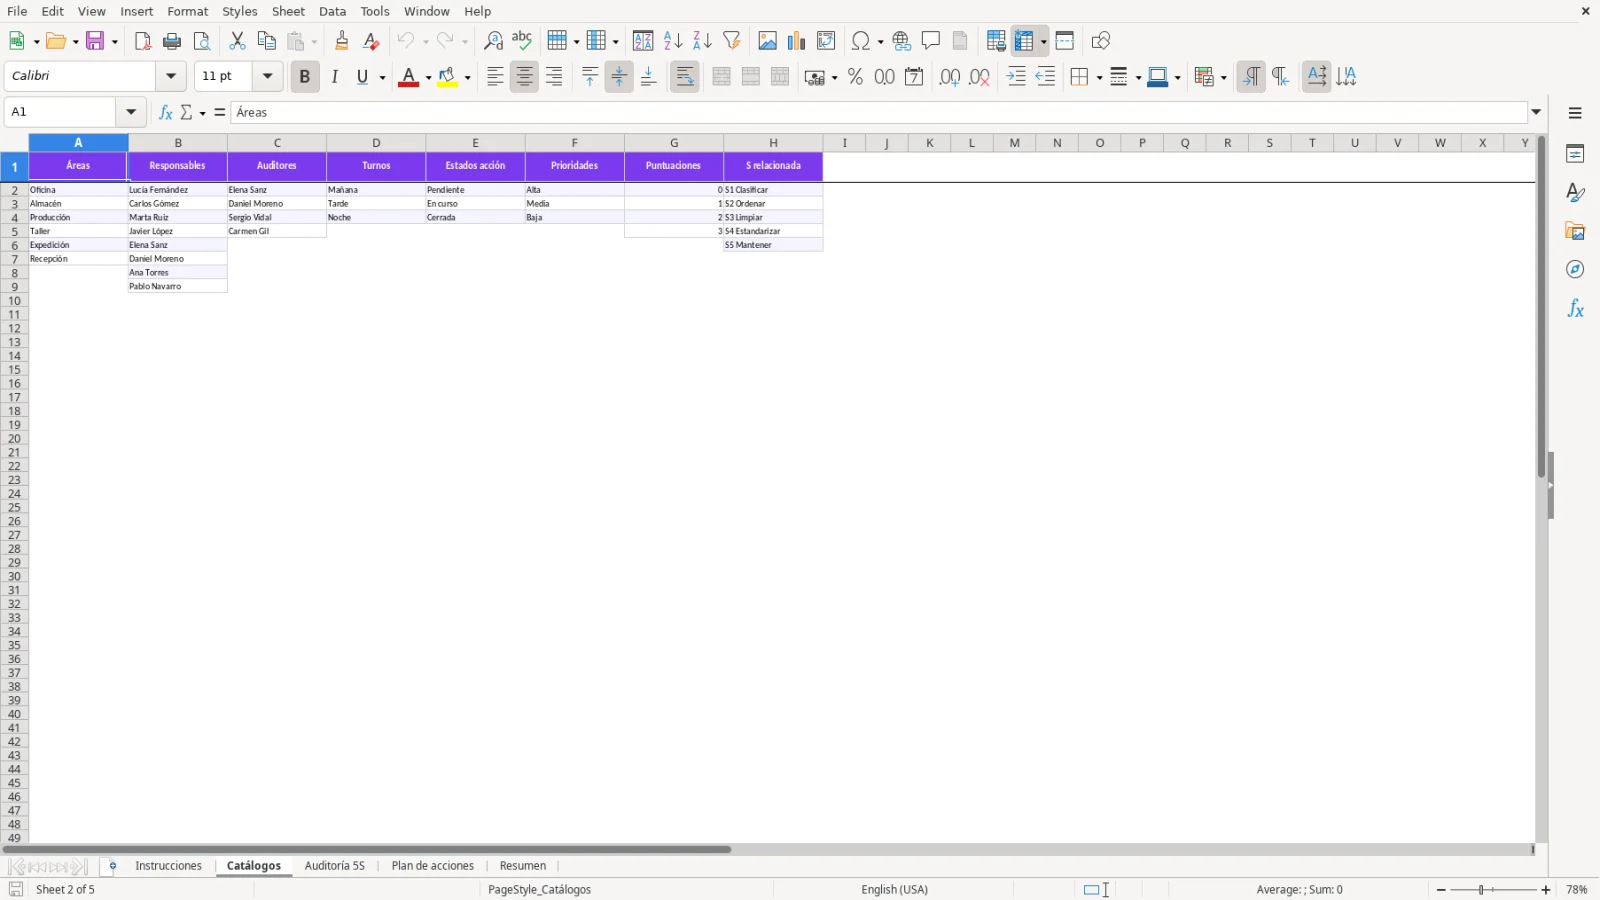Toggle Wrap Text button
Image resolution: width=1600 pixels, height=900 pixels.
pos(685,77)
